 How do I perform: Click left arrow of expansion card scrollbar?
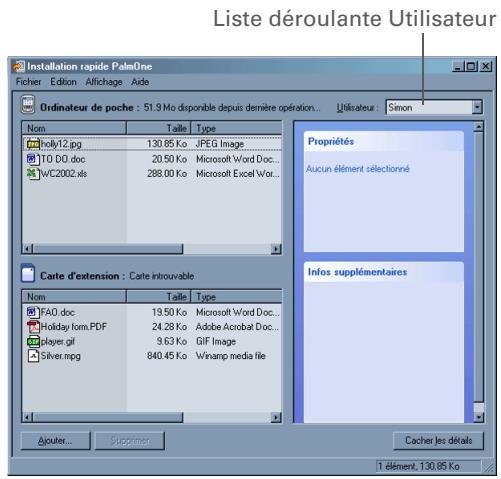point(28,417)
